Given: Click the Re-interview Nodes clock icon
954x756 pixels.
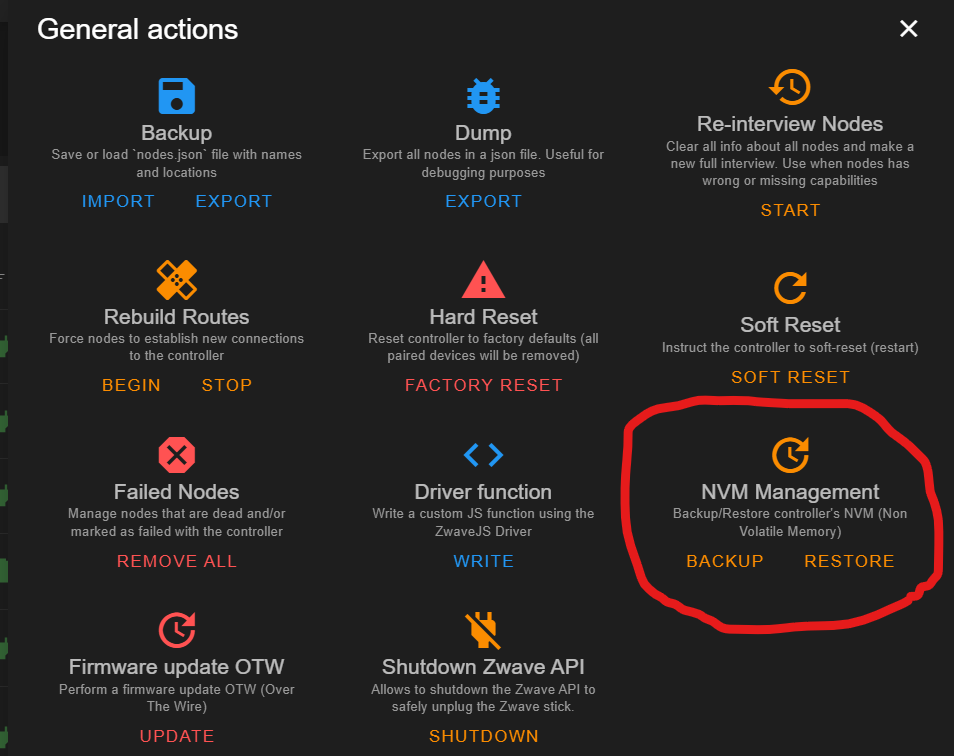Looking at the screenshot, I should 790,87.
